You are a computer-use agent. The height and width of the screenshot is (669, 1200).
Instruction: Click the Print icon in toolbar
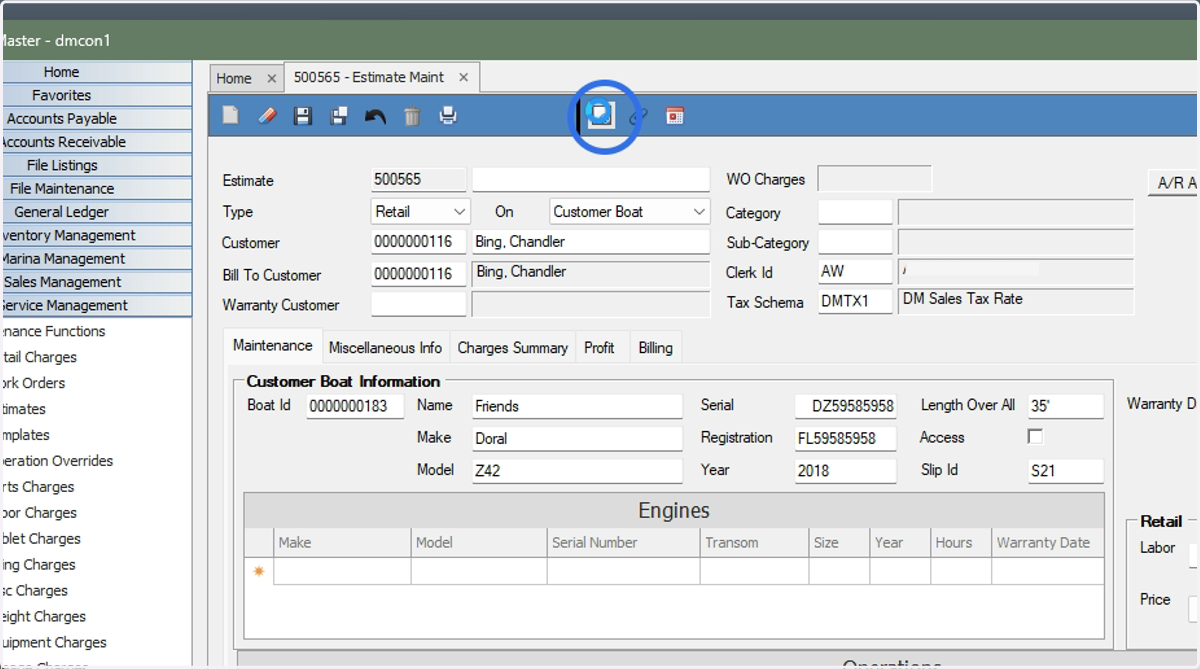(x=448, y=116)
